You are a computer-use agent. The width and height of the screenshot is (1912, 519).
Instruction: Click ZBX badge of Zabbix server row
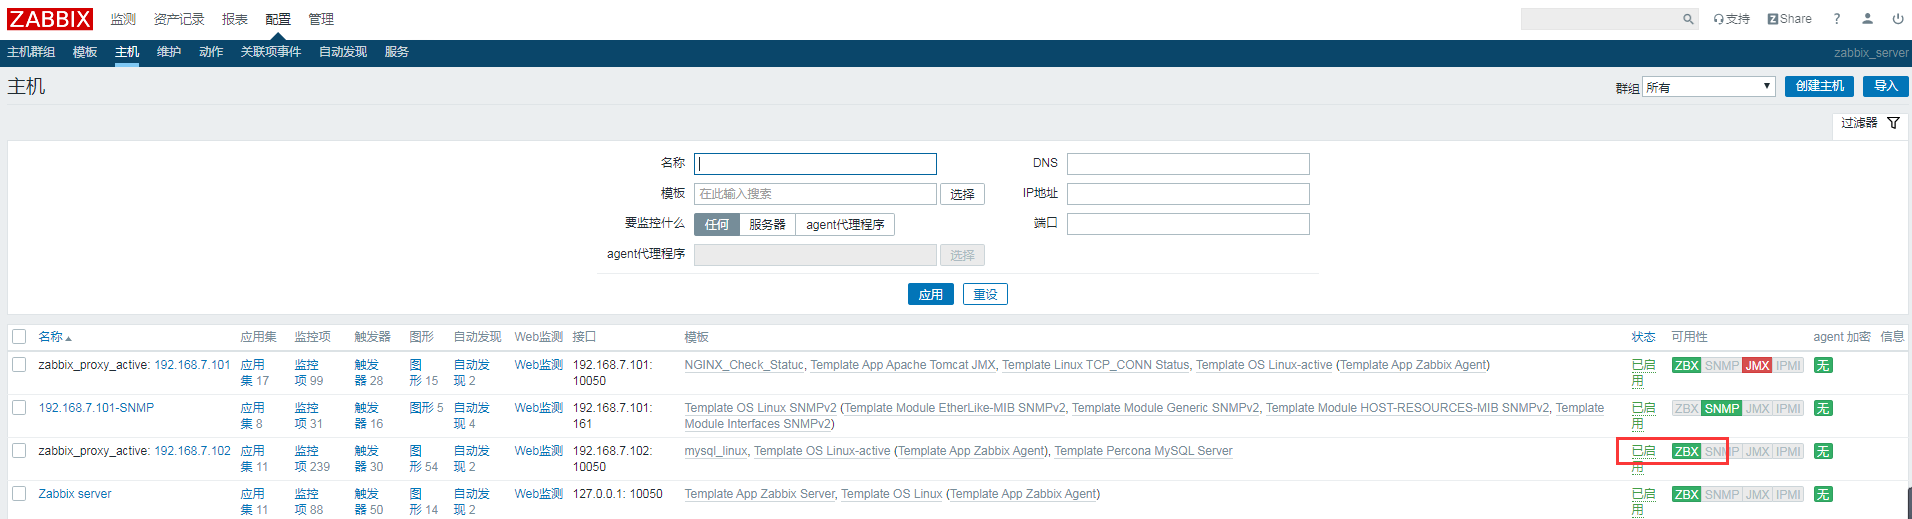[1686, 494]
